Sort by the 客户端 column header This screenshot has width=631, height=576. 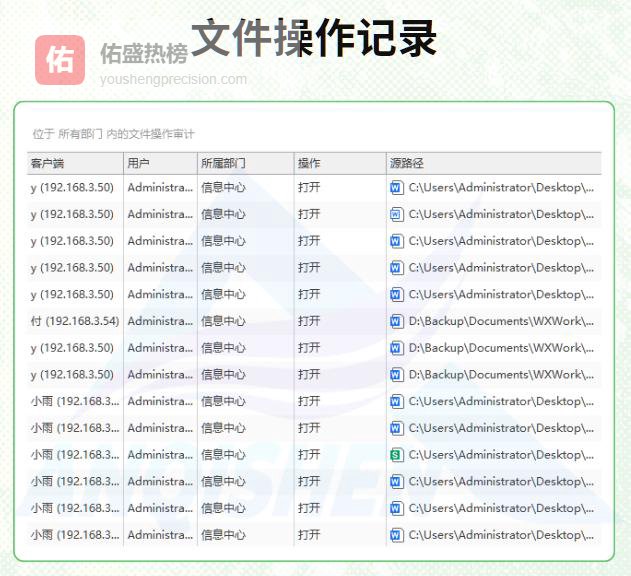(48, 163)
